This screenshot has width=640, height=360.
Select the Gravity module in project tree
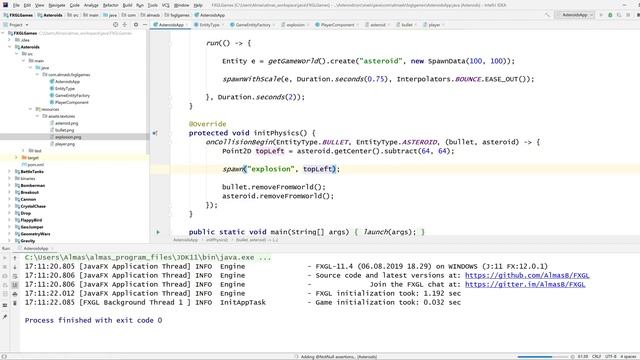pyautogui.click(x=27, y=241)
